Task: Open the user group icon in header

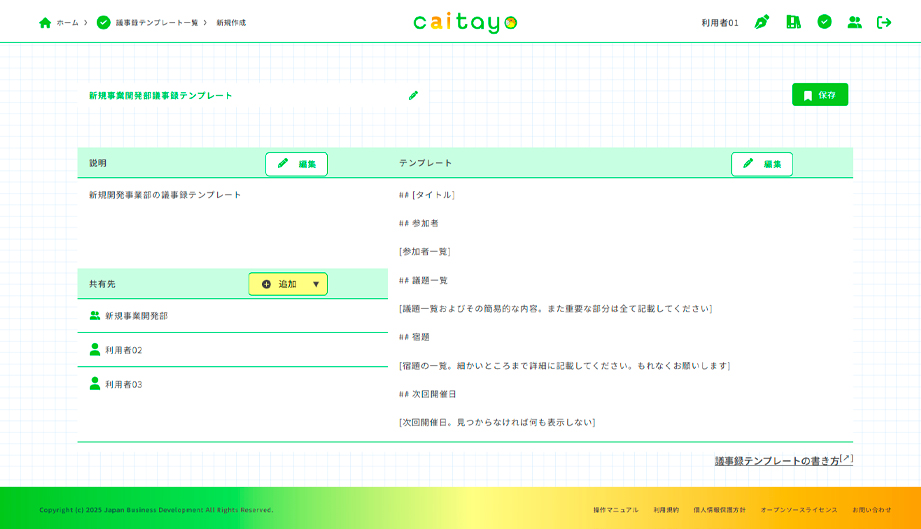Action: tap(855, 22)
